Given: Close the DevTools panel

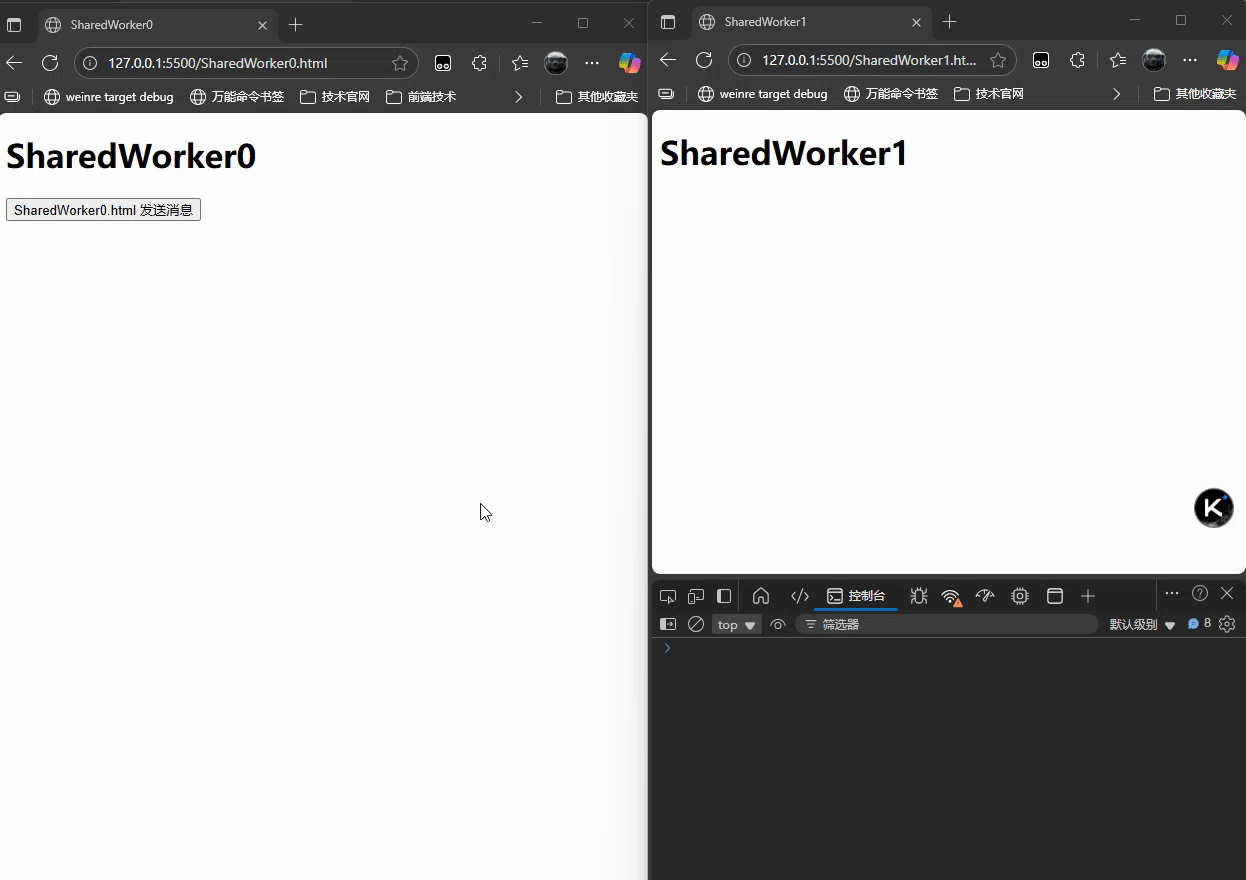Looking at the screenshot, I should pos(1227,593).
